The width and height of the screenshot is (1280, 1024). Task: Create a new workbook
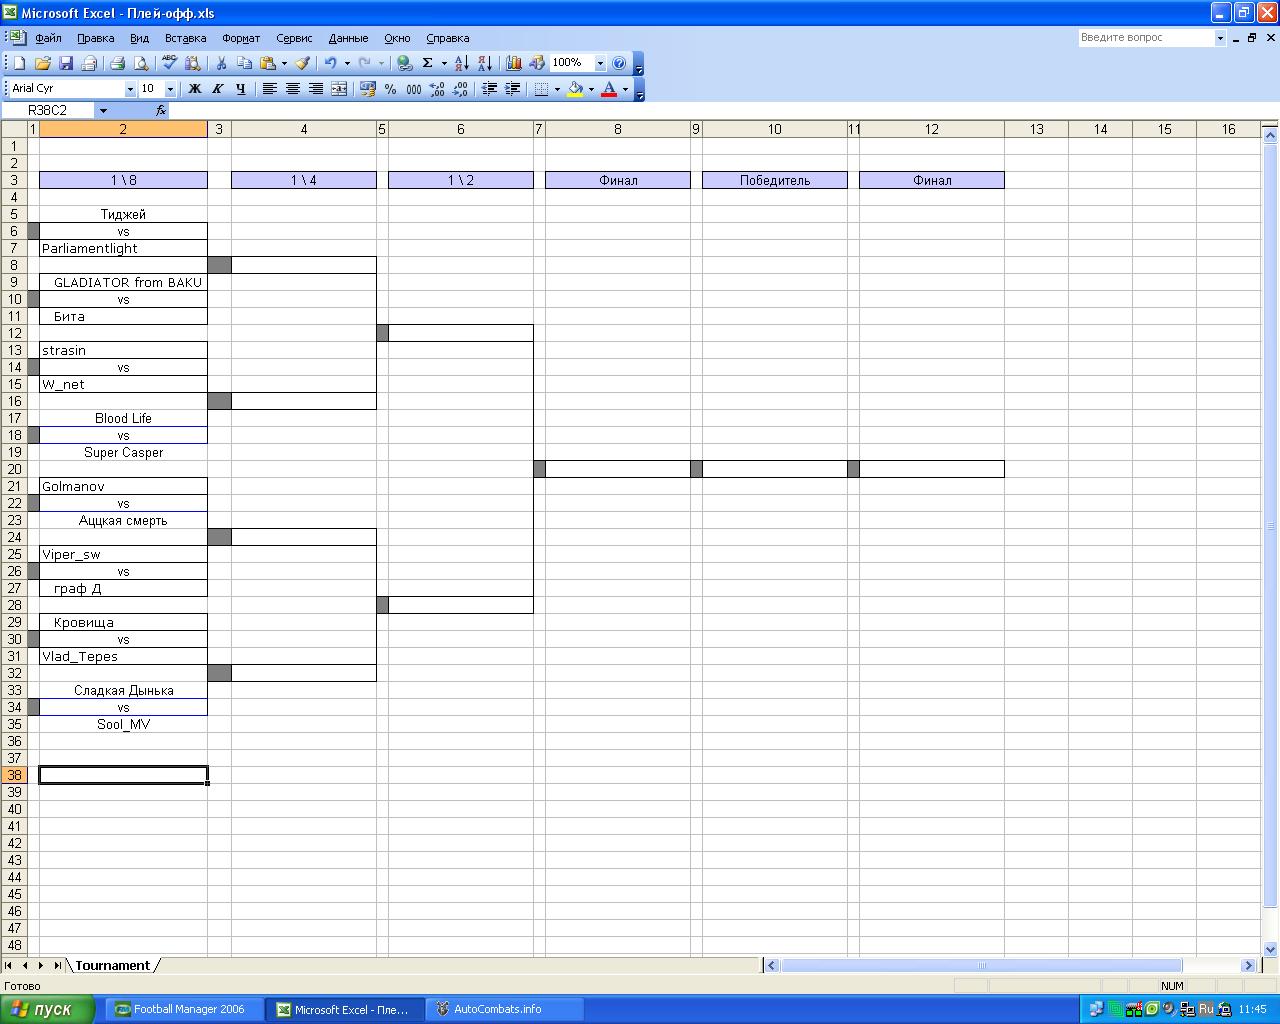pos(19,63)
